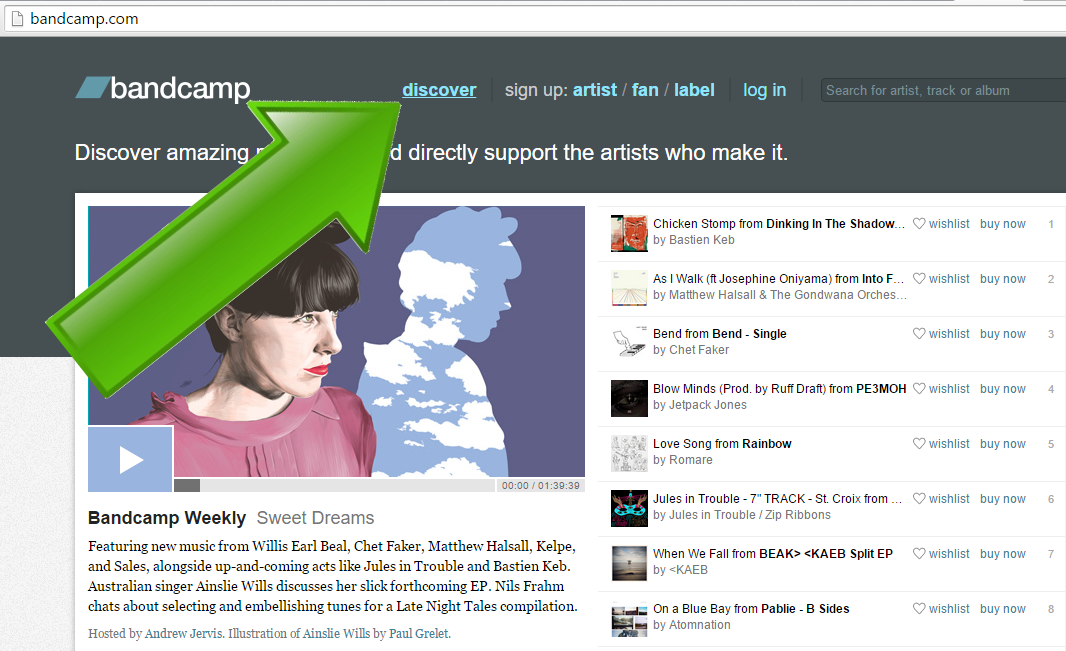This screenshot has width=1066, height=651.
Task: Select When We Fall track title
Action: (x=773, y=554)
